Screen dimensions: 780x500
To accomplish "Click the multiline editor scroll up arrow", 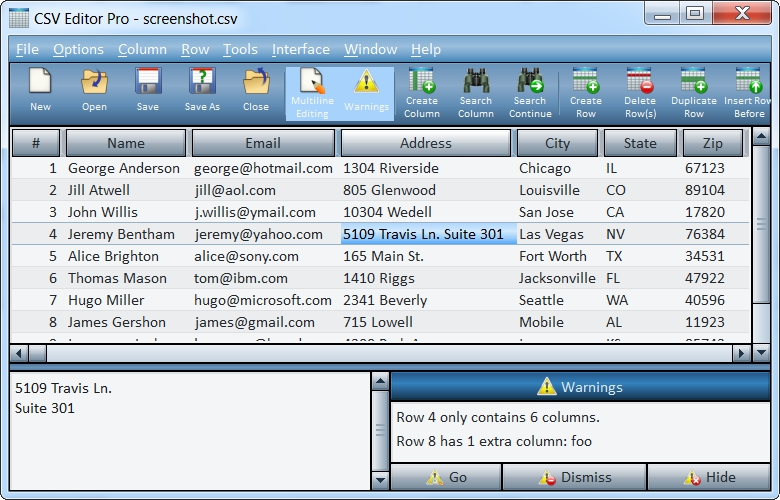I will (x=380, y=382).
